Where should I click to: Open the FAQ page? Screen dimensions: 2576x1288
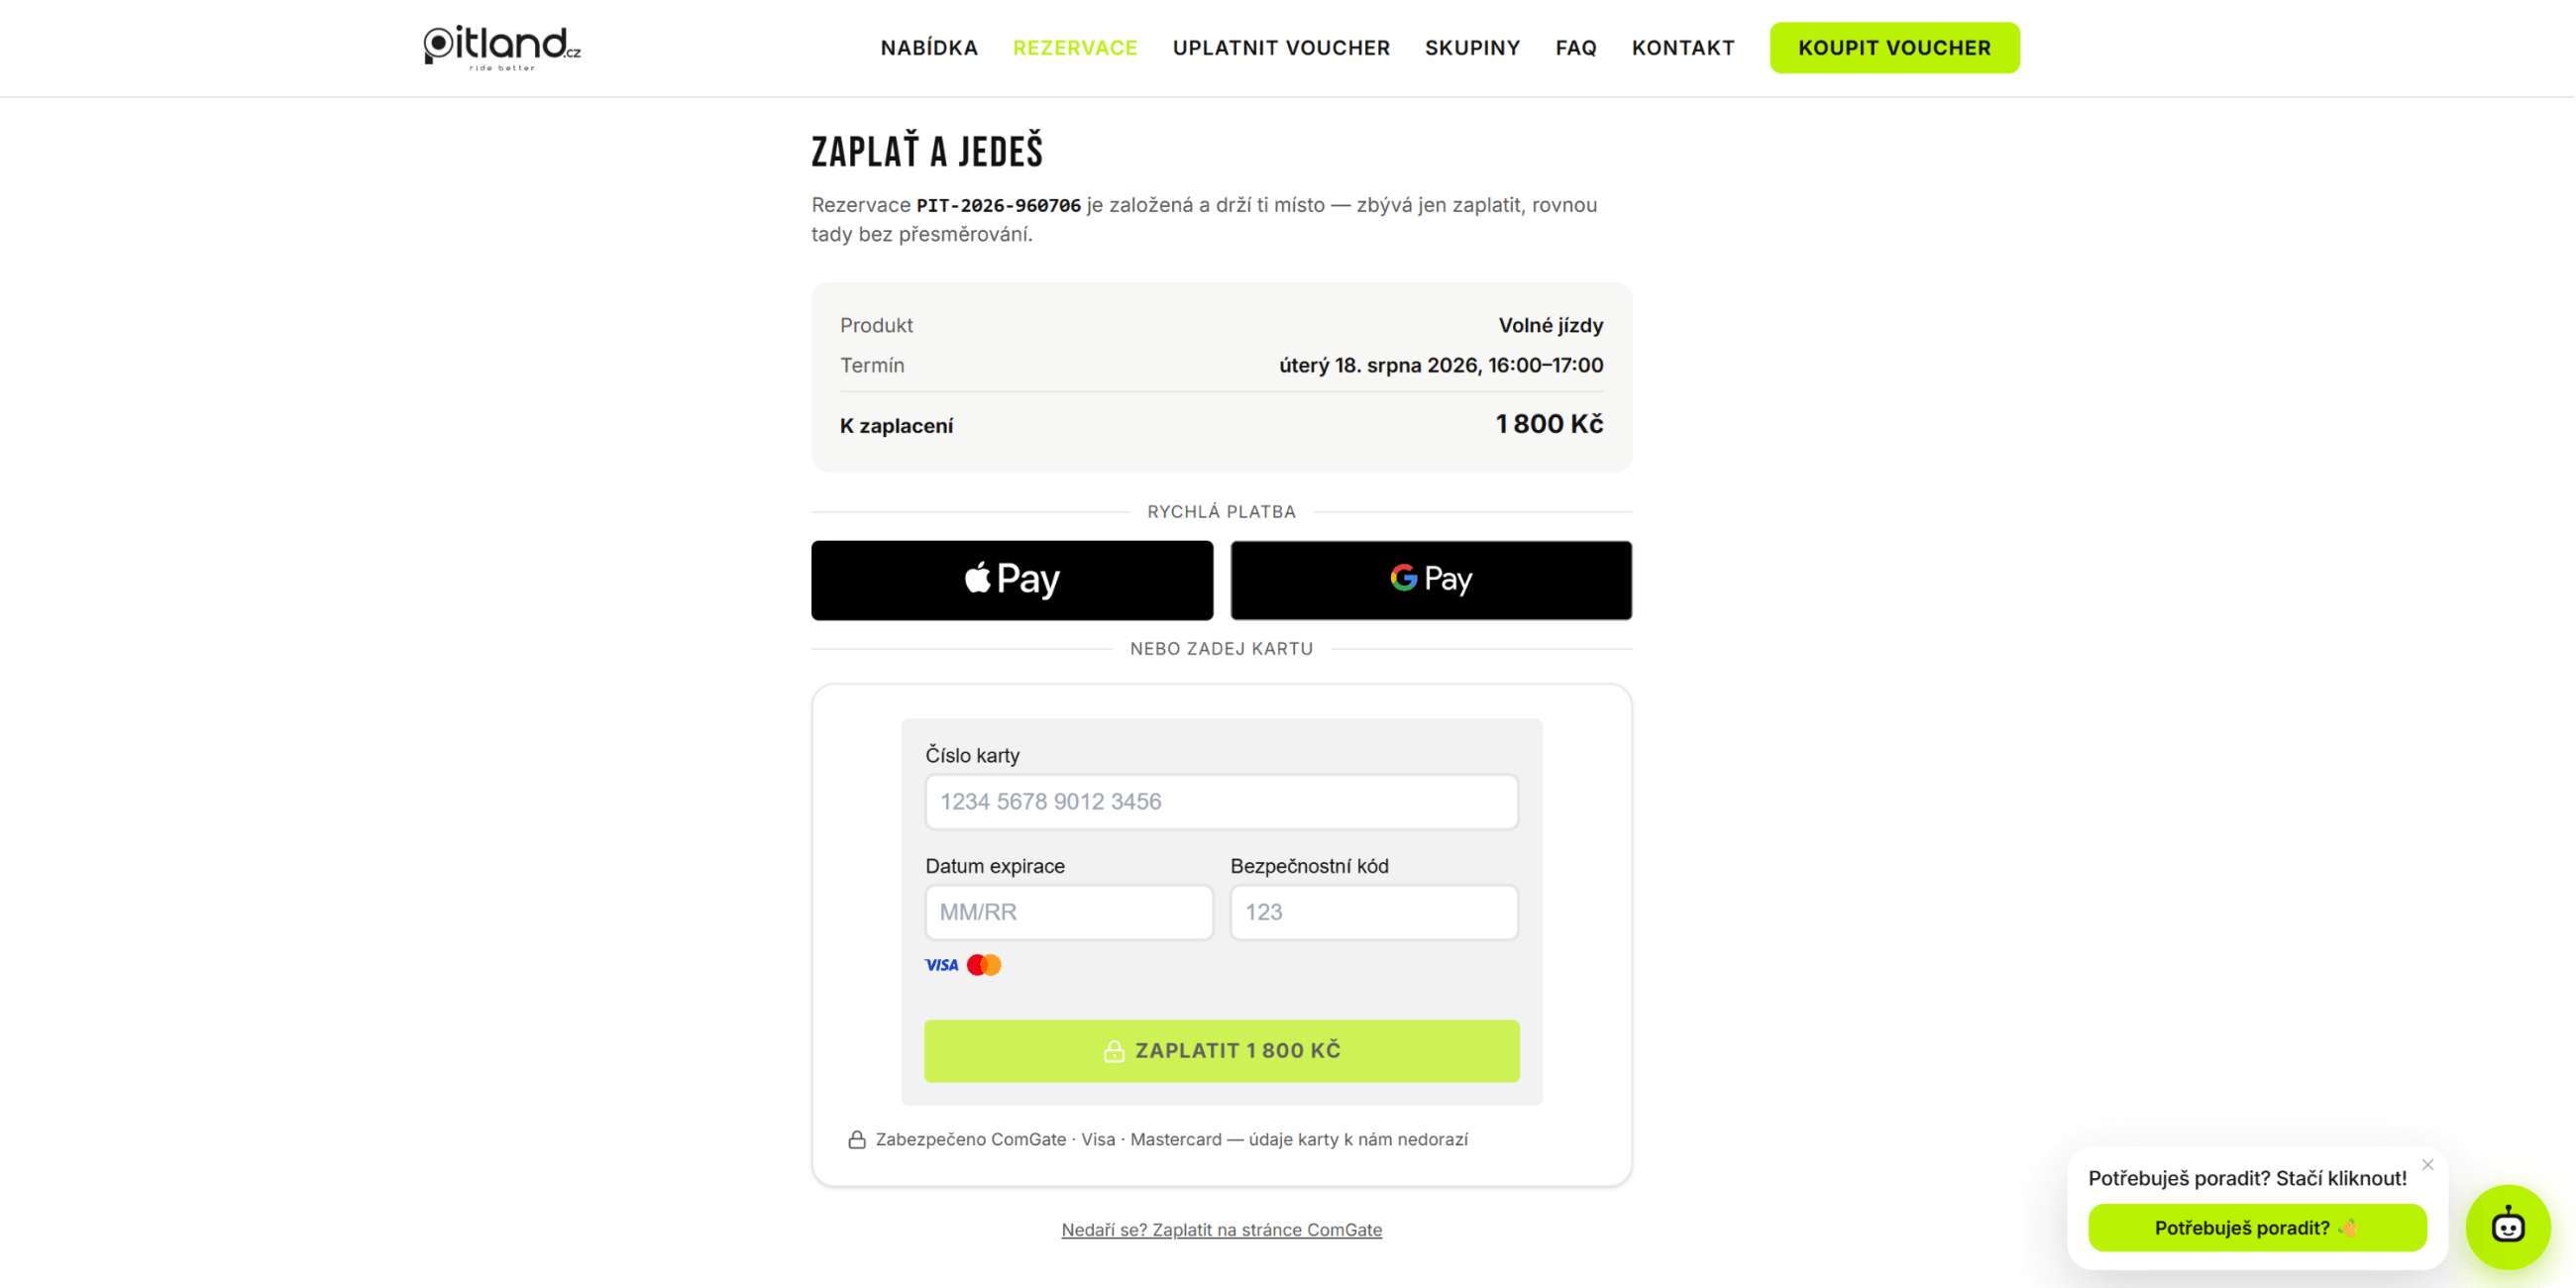point(1576,48)
